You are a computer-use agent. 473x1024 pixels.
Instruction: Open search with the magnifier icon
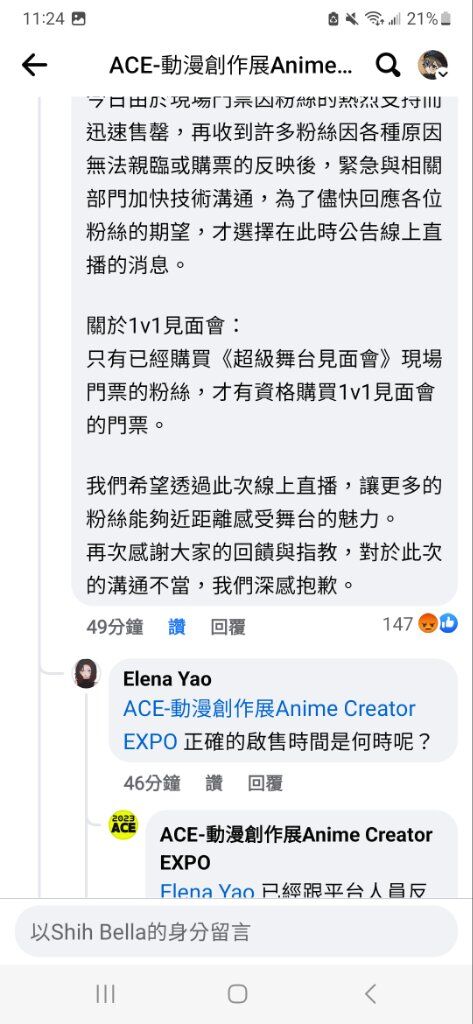pos(387,65)
